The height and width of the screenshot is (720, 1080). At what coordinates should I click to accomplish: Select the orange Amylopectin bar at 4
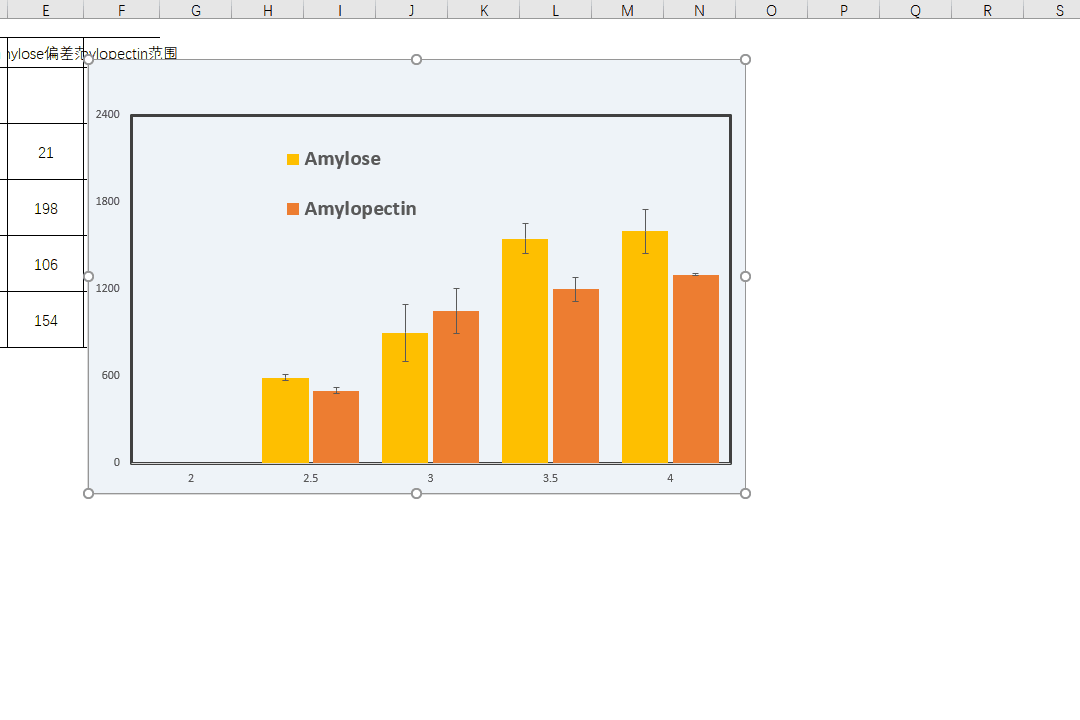tap(696, 369)
